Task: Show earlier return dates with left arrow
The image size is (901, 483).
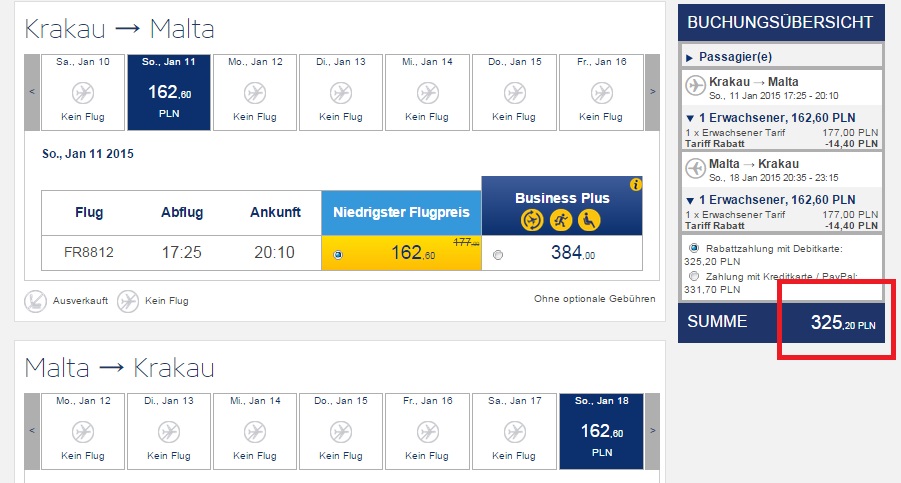Action: tap(33, 431)
